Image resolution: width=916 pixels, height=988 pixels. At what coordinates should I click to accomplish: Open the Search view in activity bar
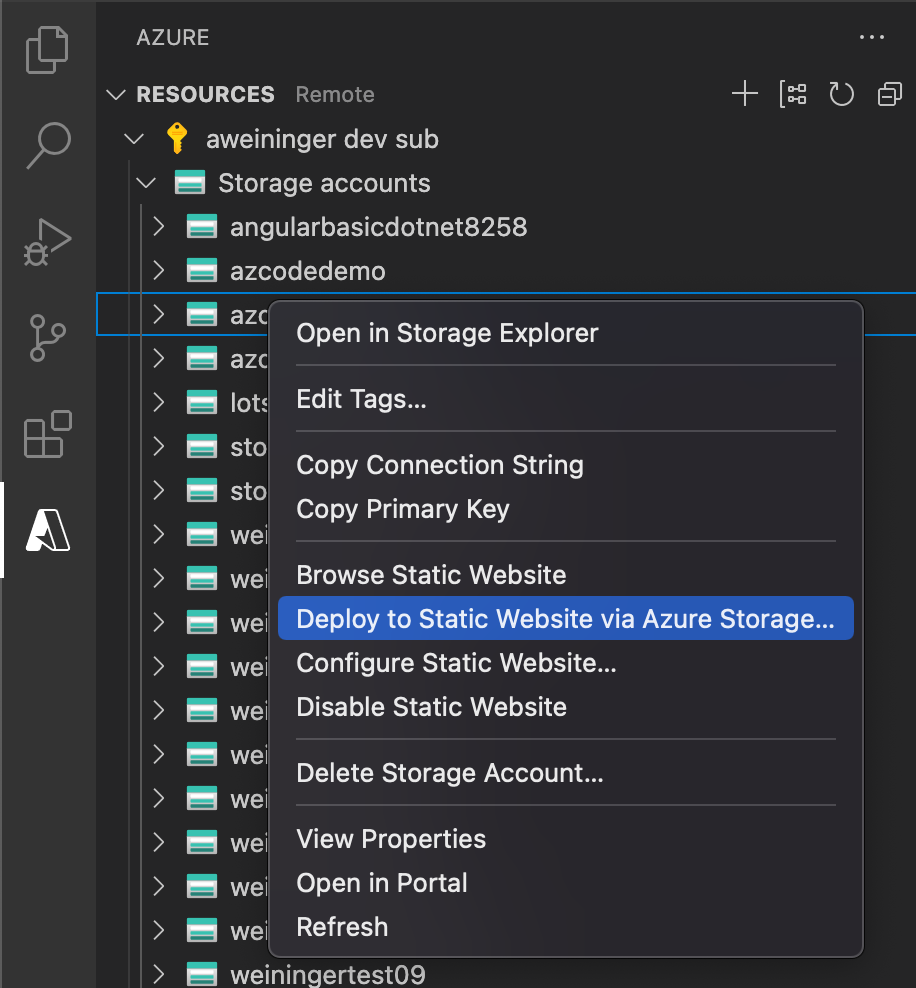[x=49, y=146]
